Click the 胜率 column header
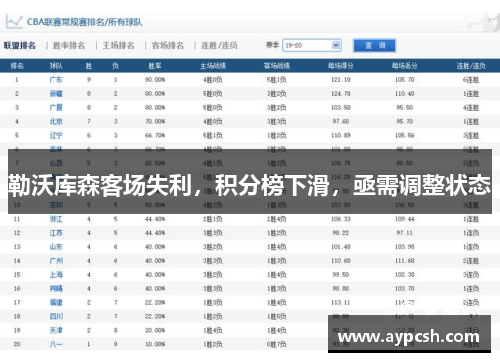 155,66
